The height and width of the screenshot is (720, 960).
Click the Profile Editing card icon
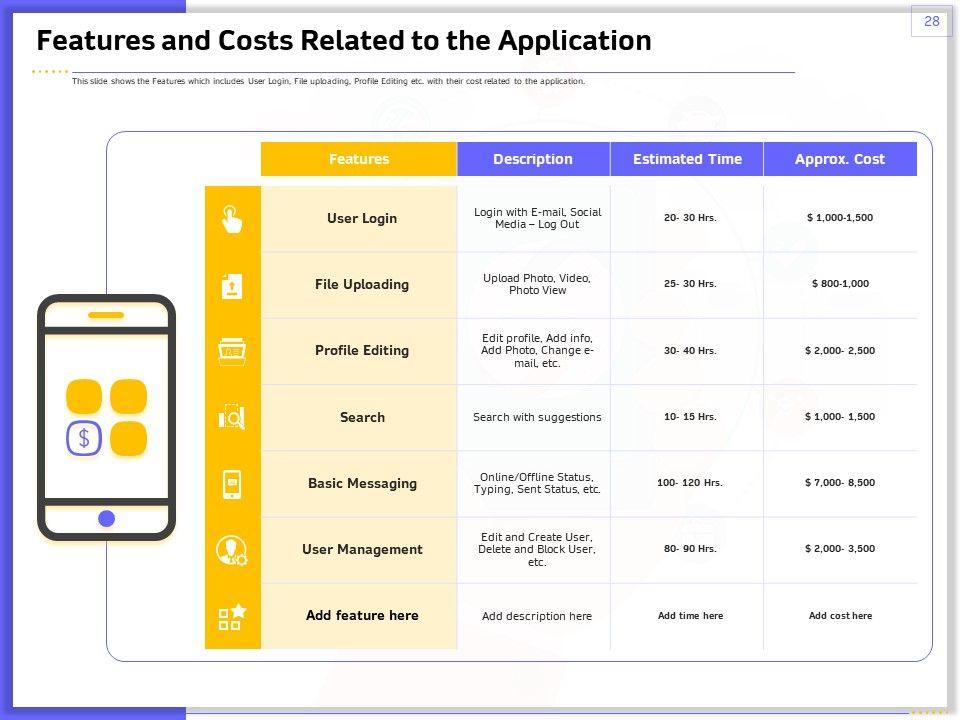[x=232, y=351]
